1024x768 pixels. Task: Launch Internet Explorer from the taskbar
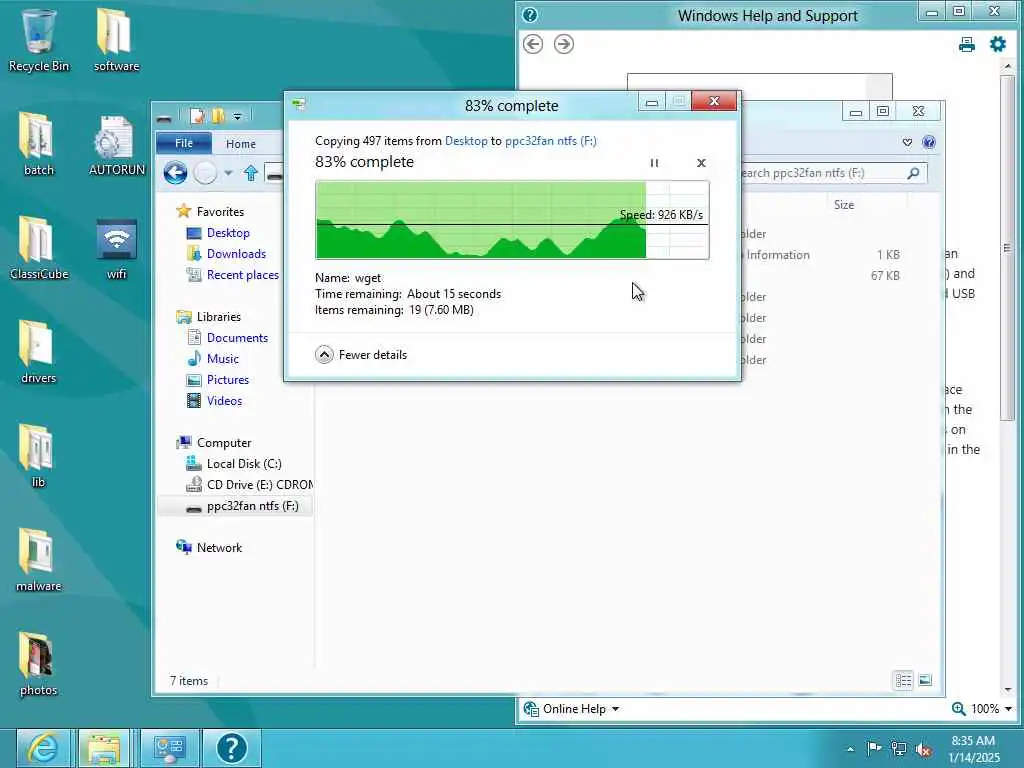point(43,748)
